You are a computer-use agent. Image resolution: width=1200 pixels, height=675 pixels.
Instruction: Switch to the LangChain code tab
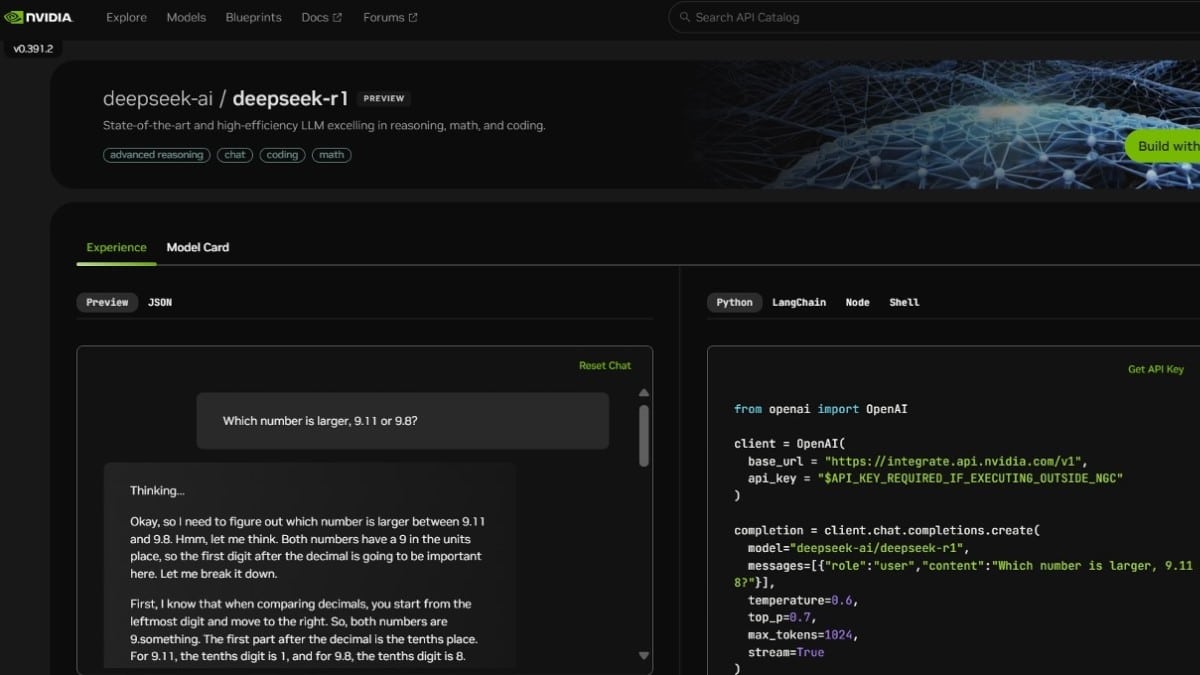799,302
